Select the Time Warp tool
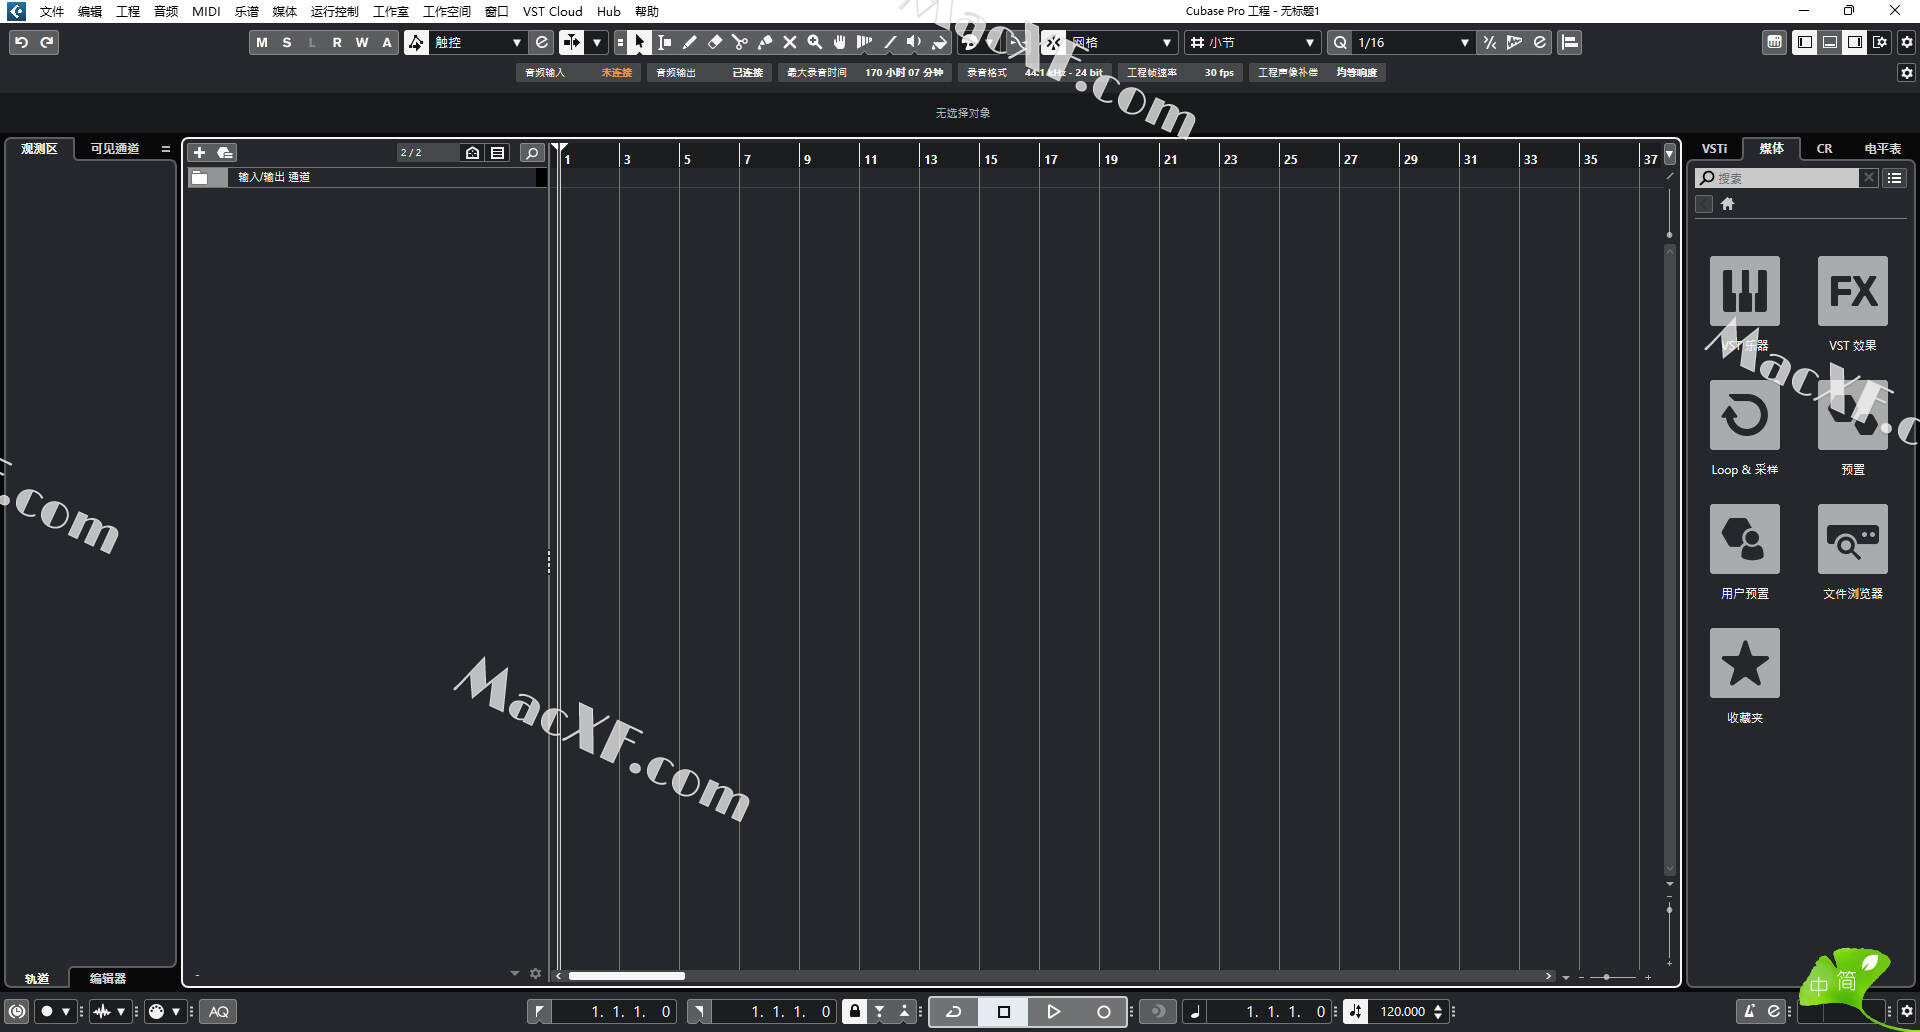 click(865, 42)
